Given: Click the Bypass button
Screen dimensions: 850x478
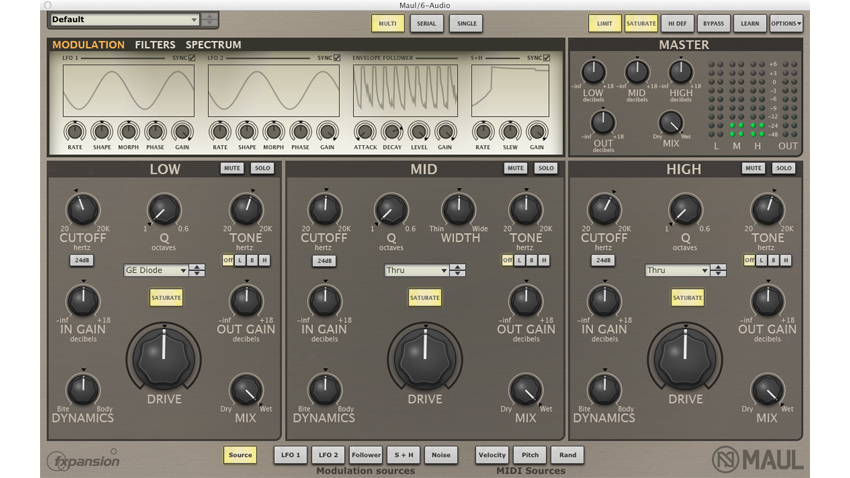Looking at the screenshot, I should pyautogui.click(x=713, y=23).
